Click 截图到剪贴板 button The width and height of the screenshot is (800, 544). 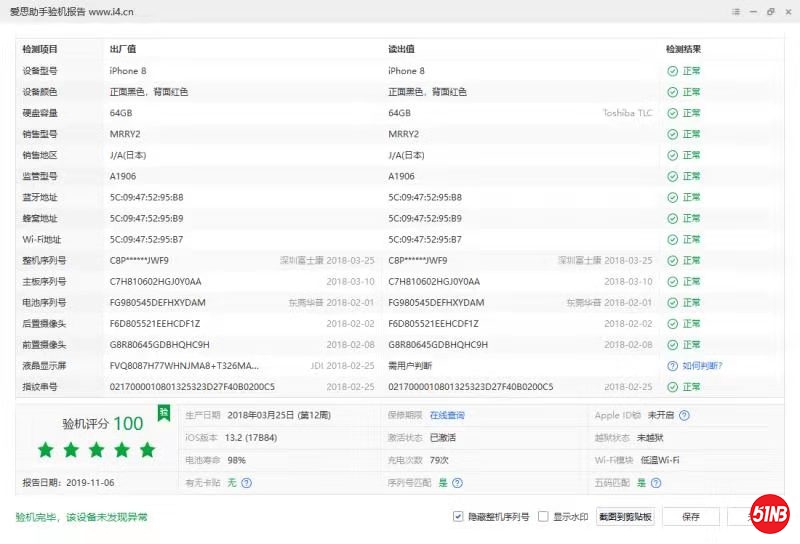click(625, 517)
